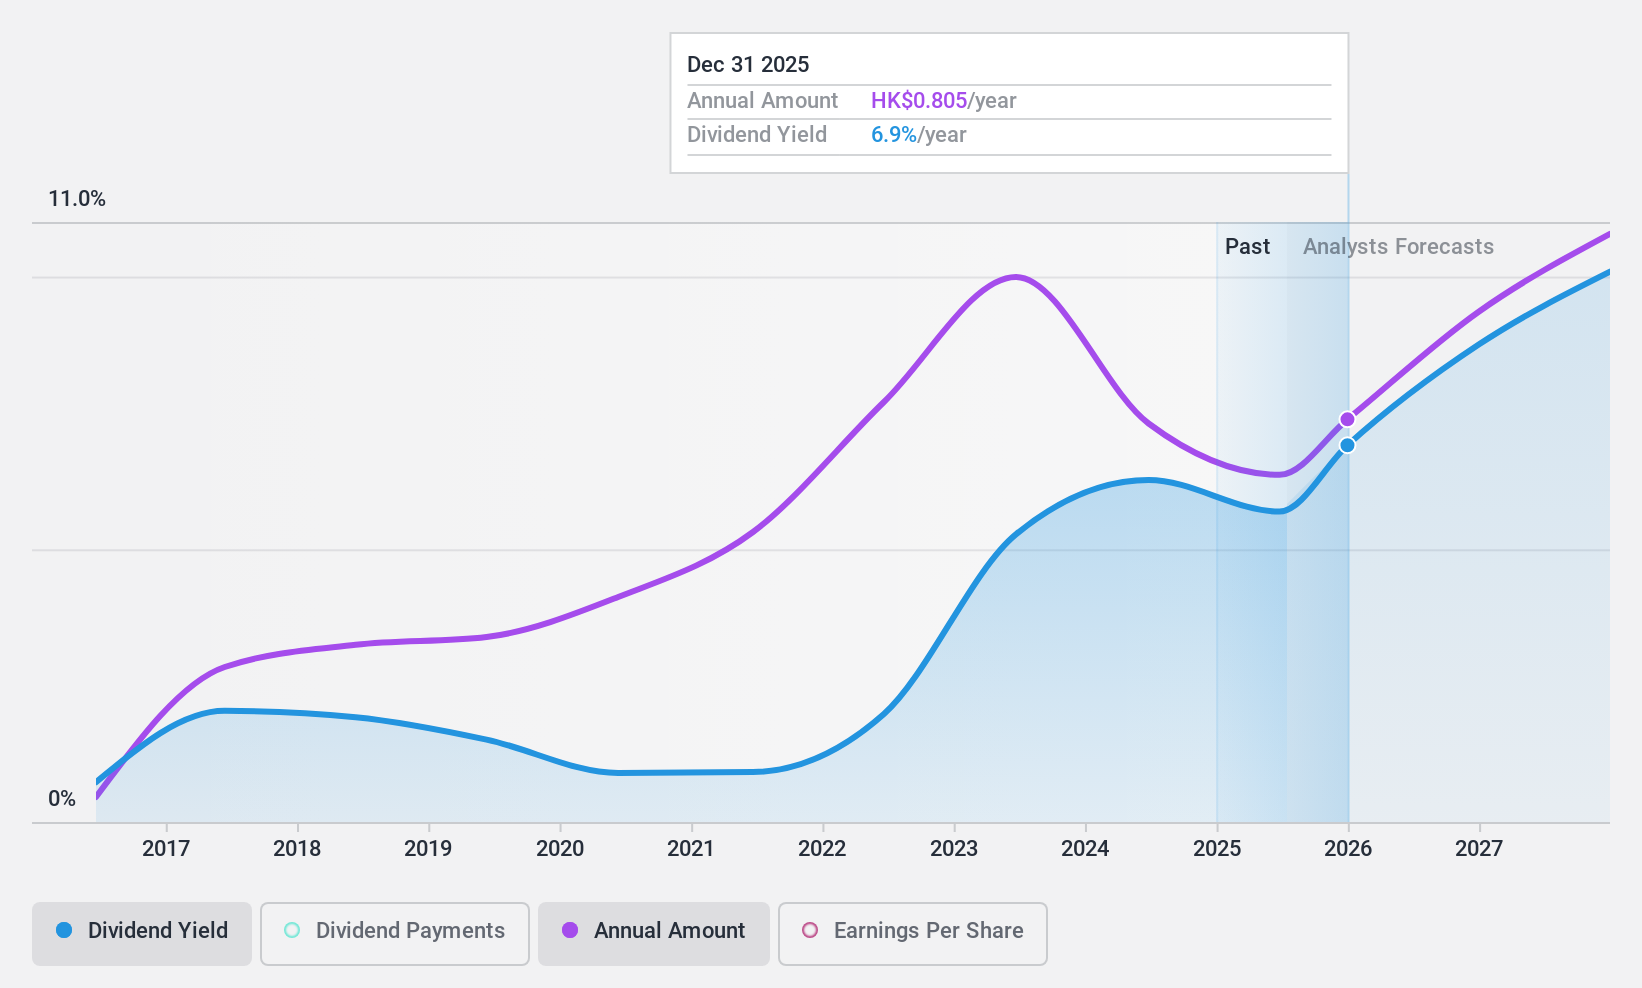Click the Dec 31 2025 tooltip date
1642x988 pixels.
point(748,65)
